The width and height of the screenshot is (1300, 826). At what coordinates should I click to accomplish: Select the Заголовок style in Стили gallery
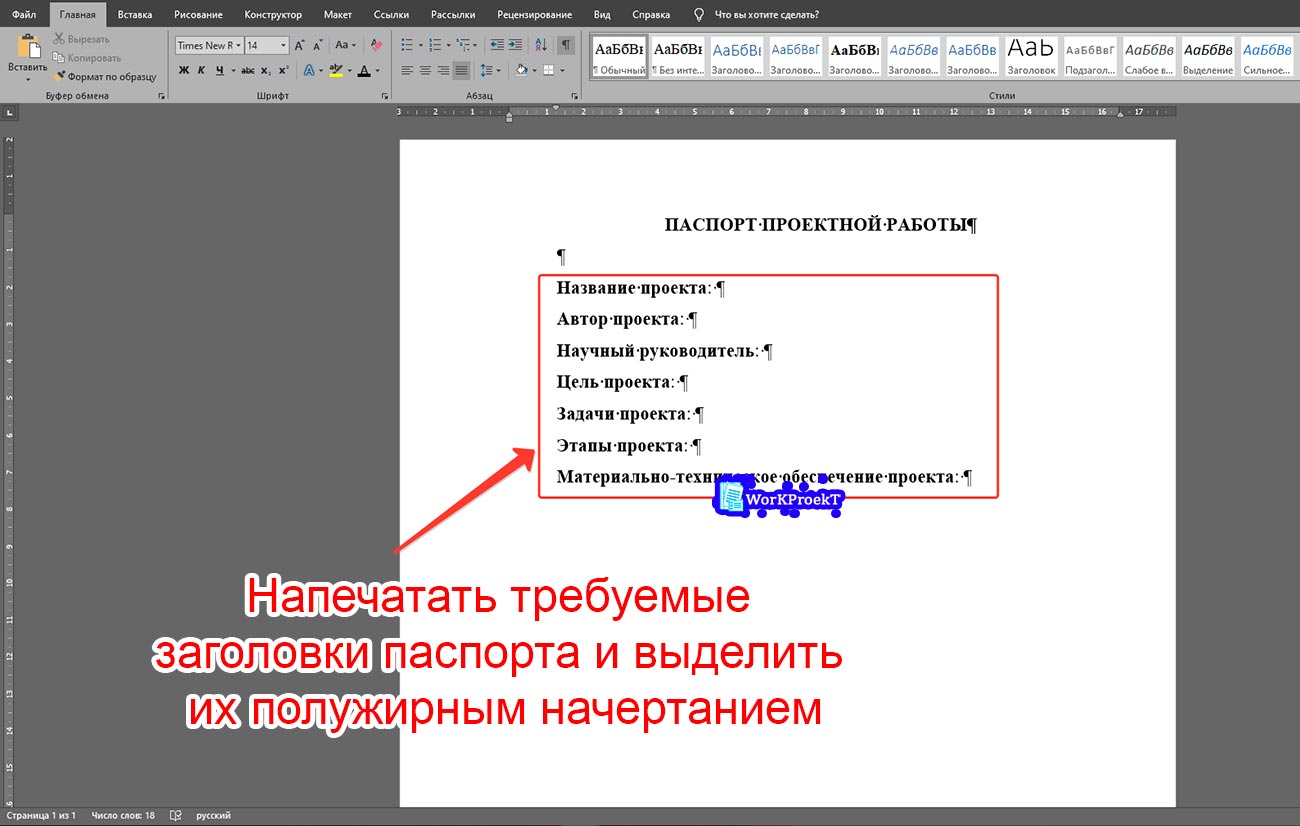coord(1031,55)
